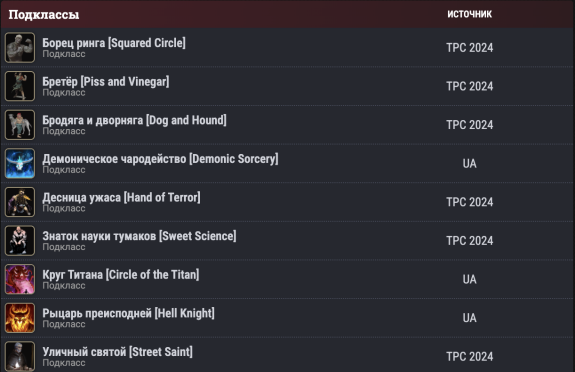
Task: Open Бродяга и дворняга [Dog and Hound]
Action: [134, 120]
